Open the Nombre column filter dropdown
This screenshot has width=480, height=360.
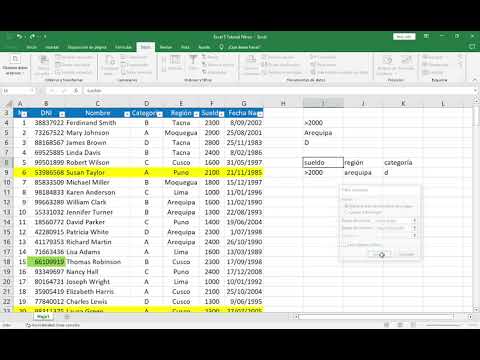pyautogui.click(x=127, y=114)
